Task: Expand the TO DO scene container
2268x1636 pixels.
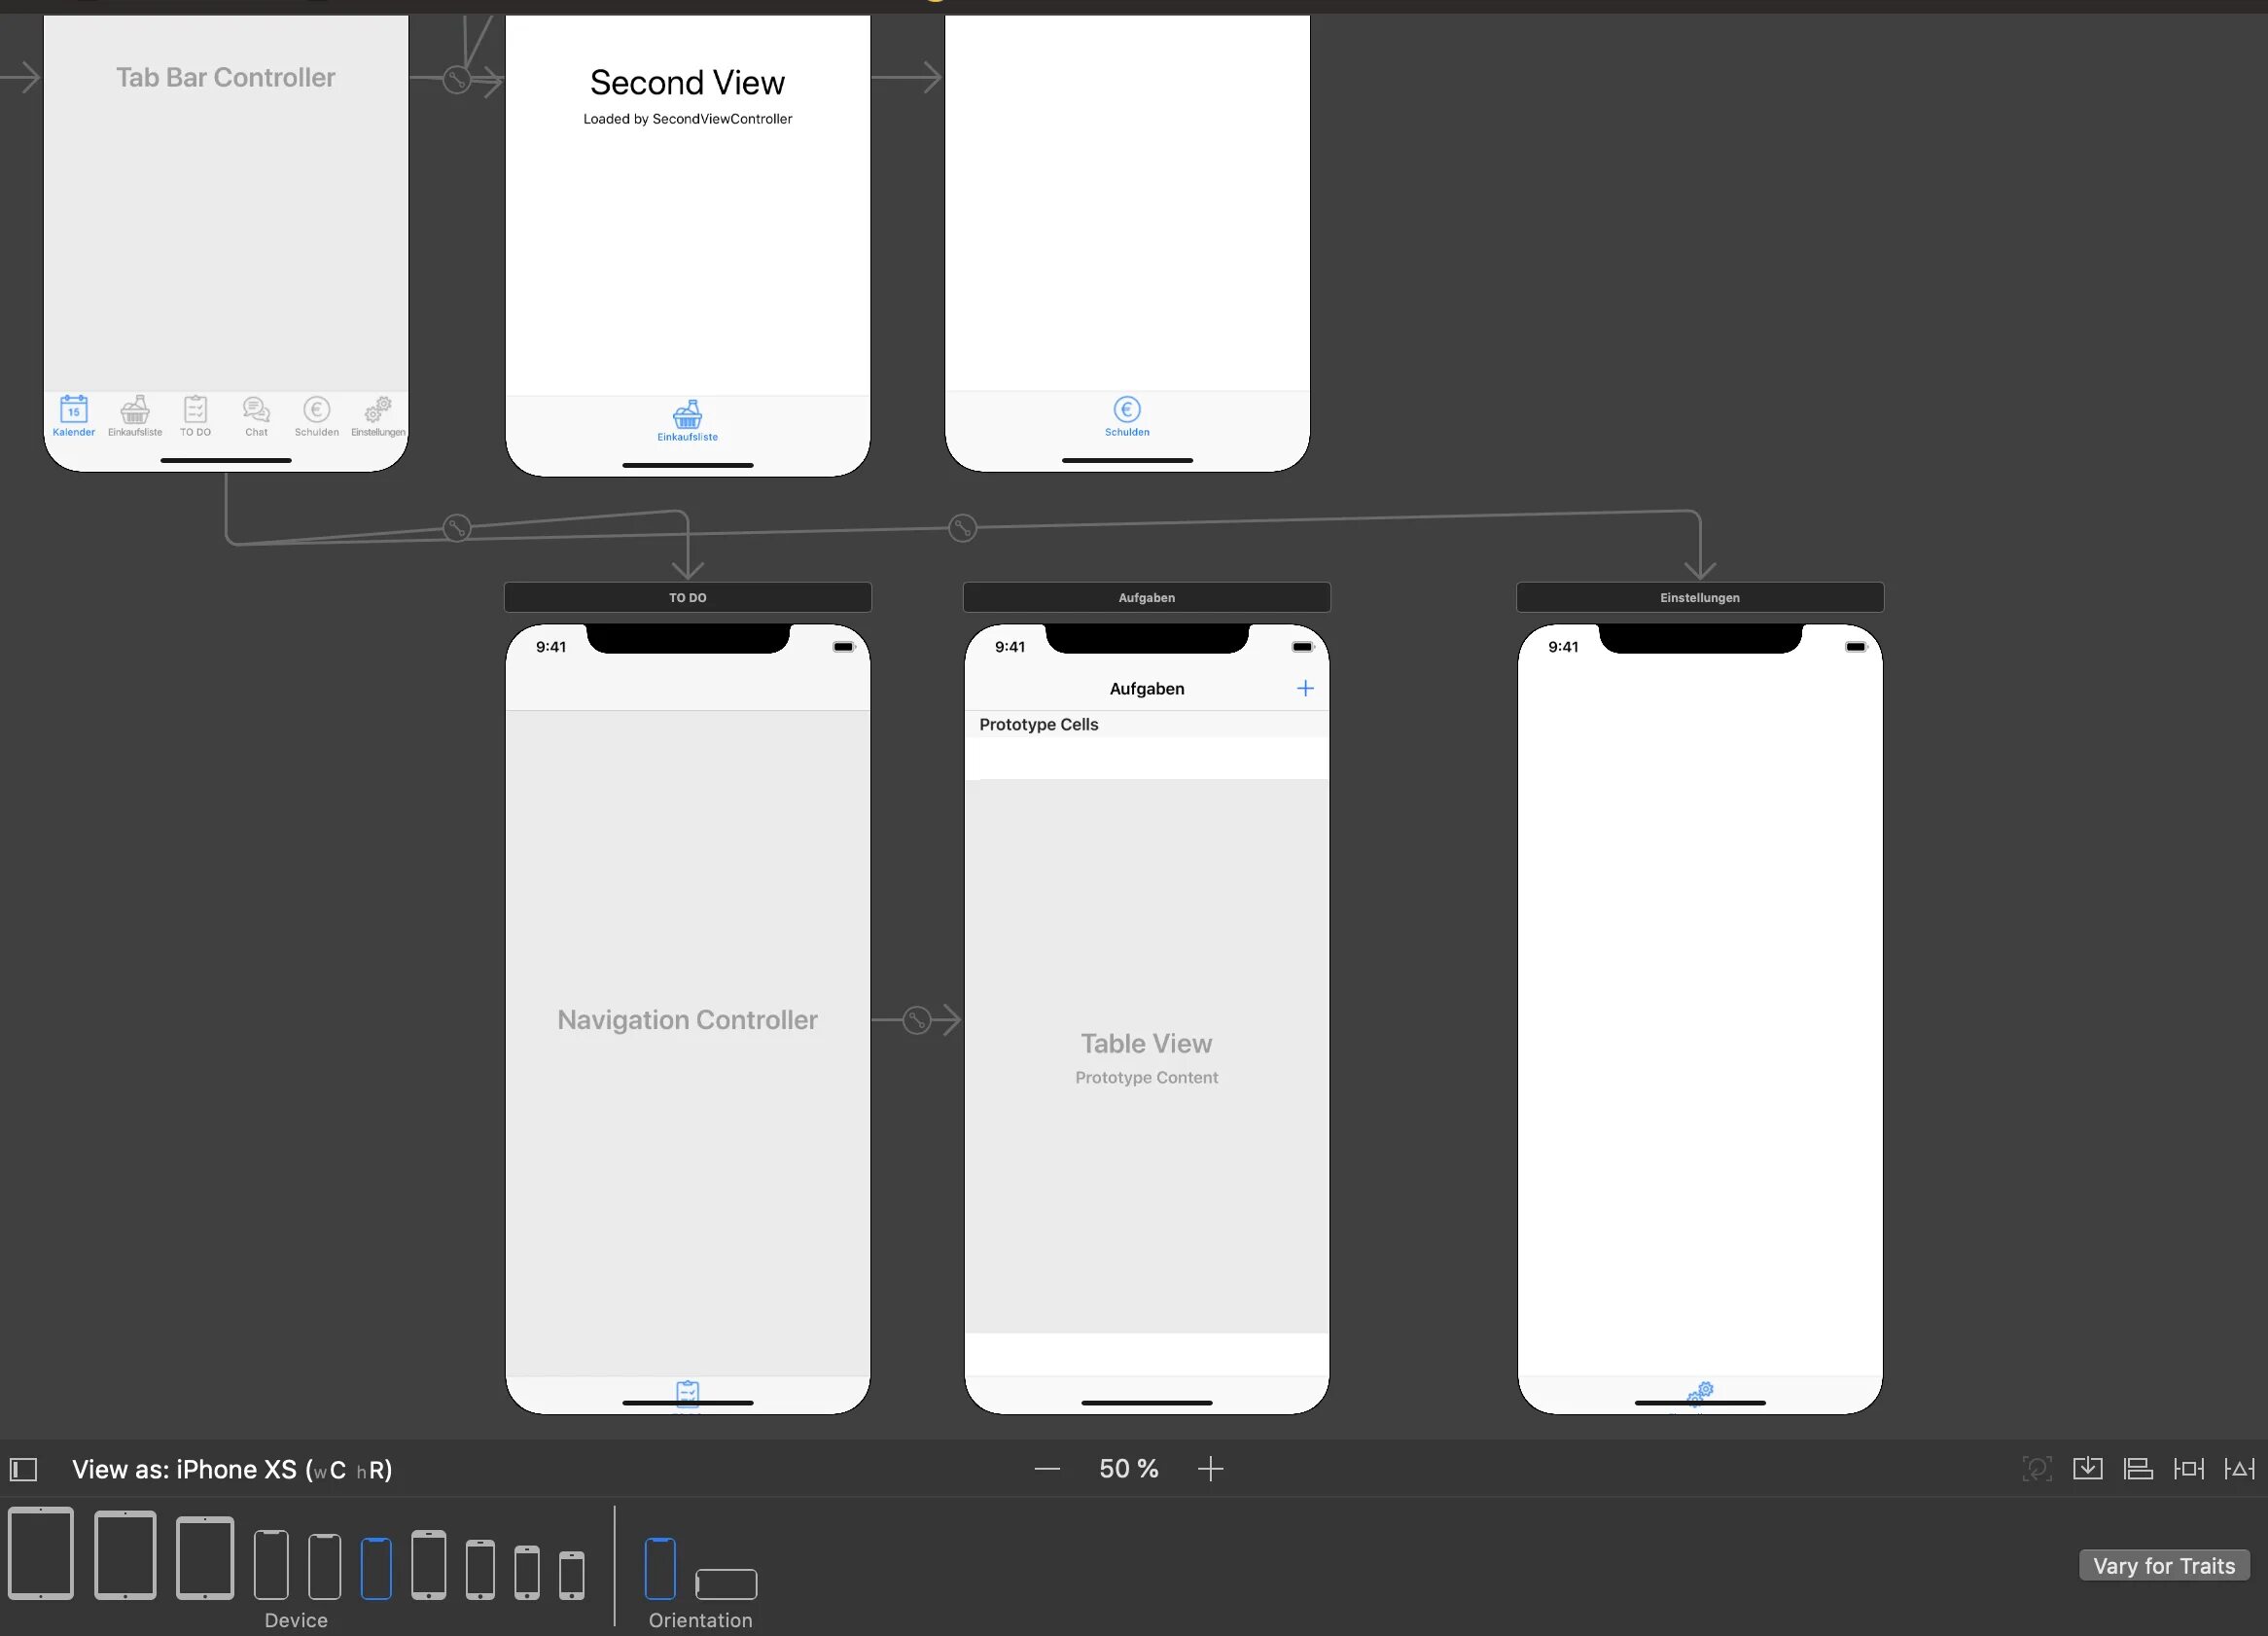Action: click(685, 595)
